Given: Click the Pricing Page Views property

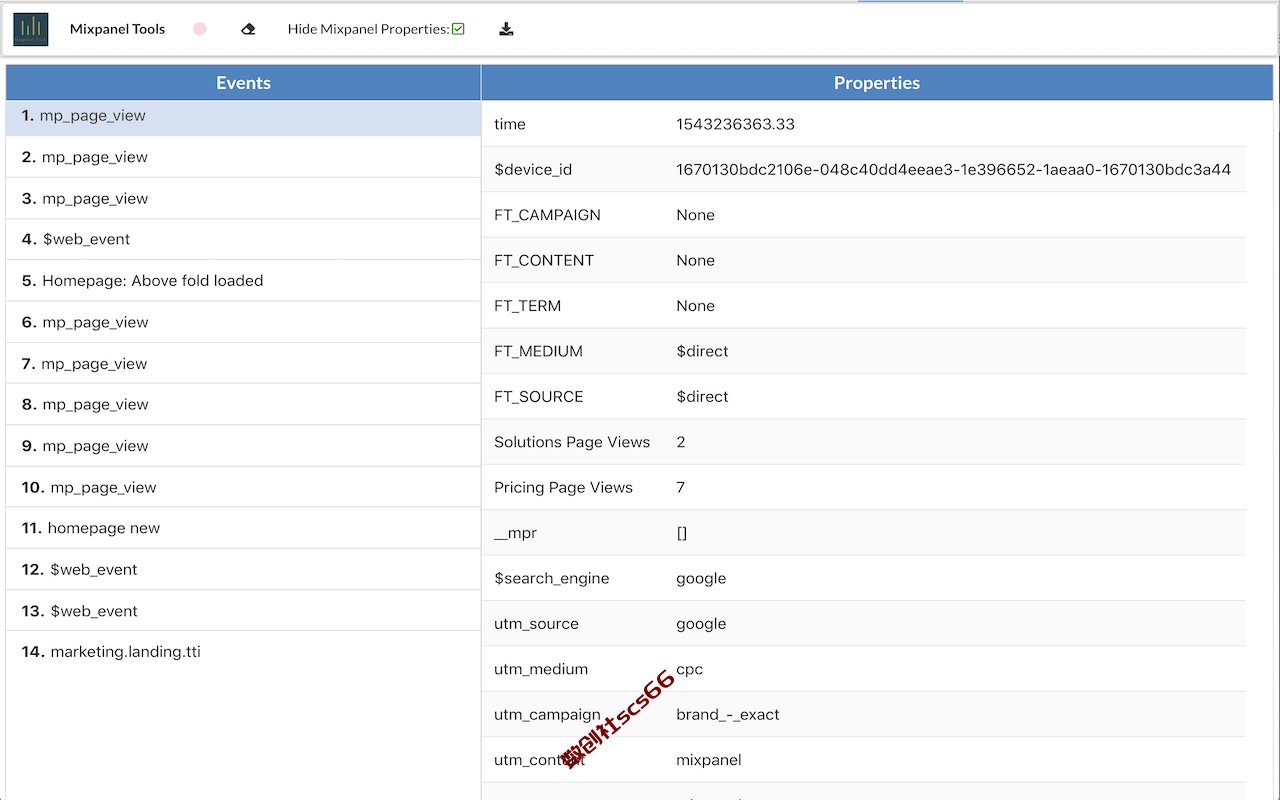Looking at the screenshot, I should [x=563, y=488].
